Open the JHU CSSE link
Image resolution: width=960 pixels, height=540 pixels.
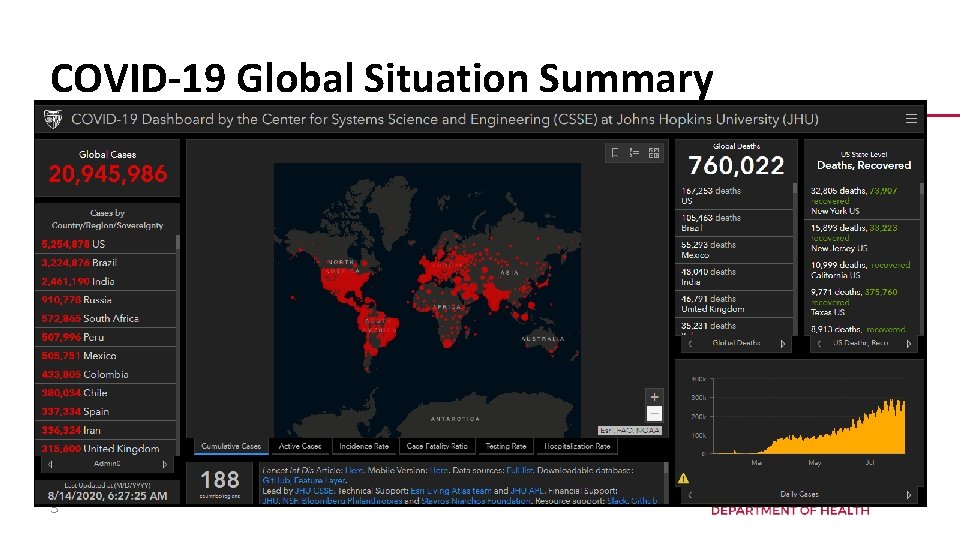315,490
